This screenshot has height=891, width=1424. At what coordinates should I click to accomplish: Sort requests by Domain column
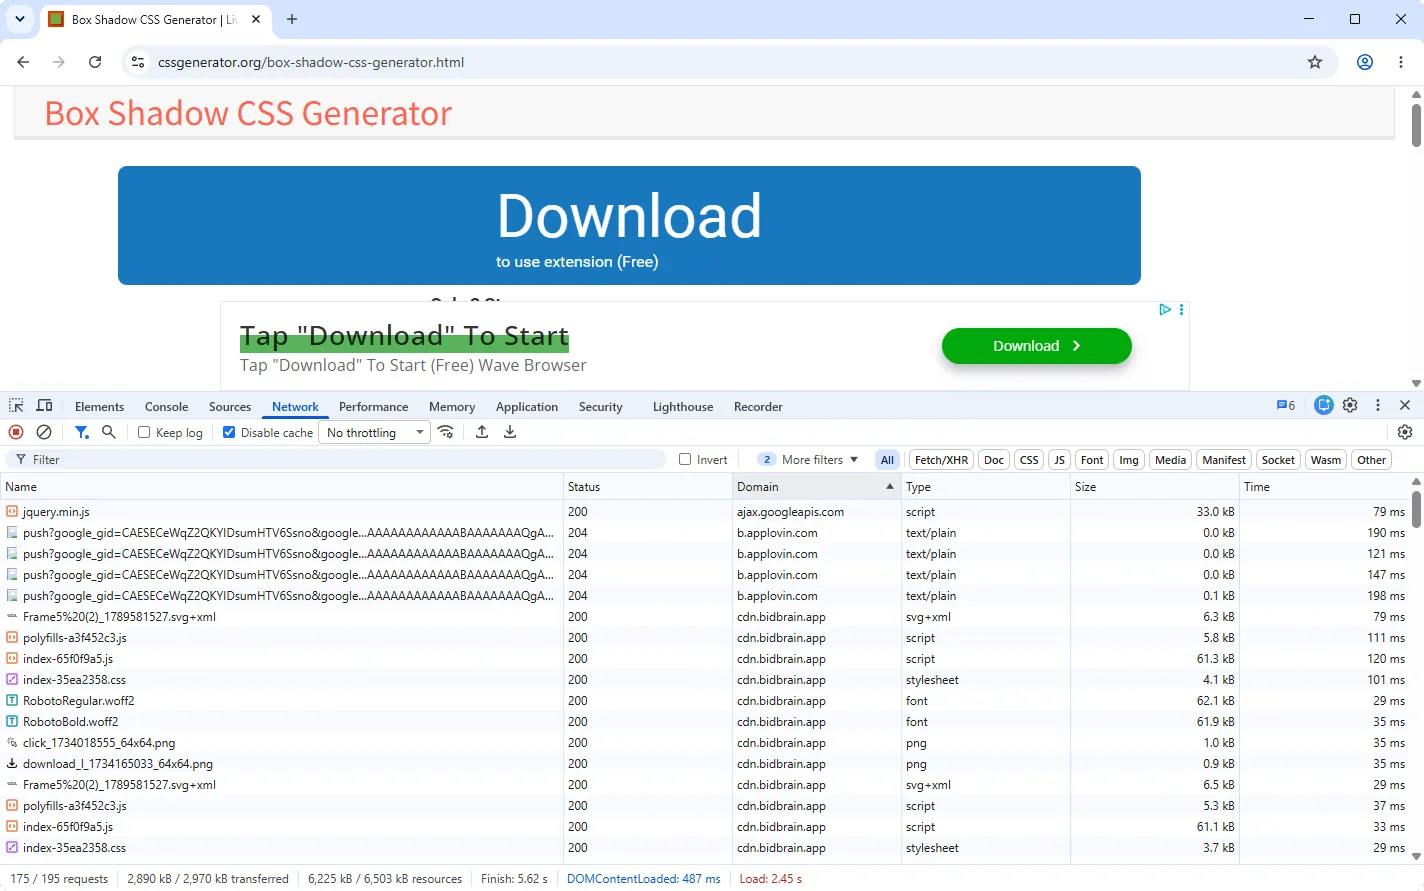point(816,487)
